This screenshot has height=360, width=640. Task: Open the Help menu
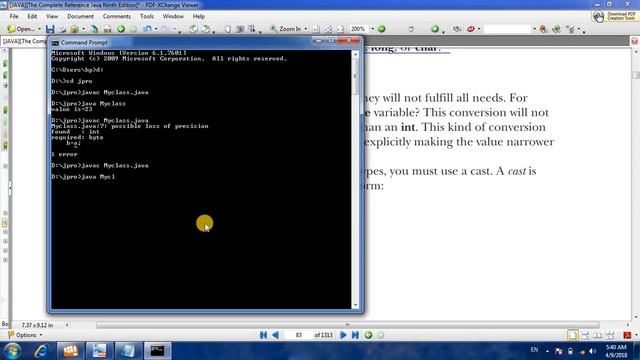tap(199, 16)
